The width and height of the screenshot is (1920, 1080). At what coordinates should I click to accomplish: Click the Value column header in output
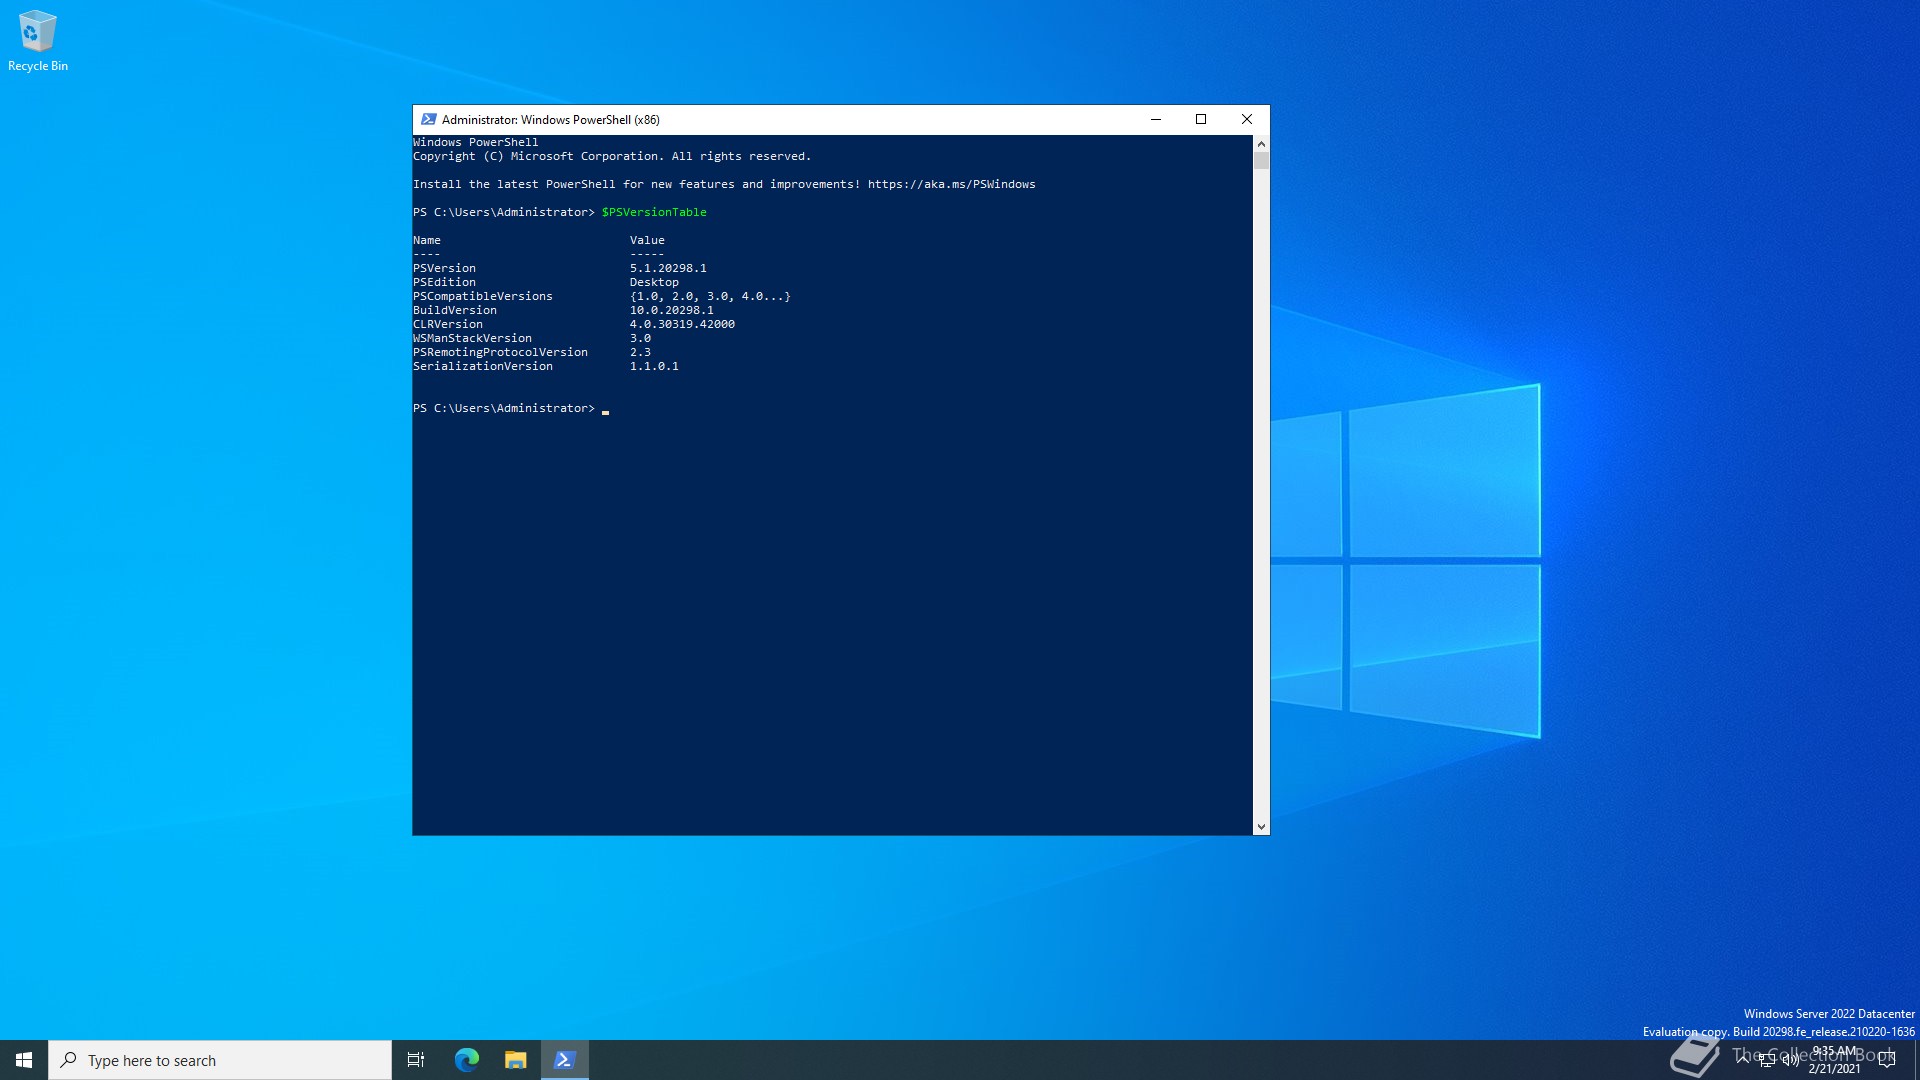point(647,240)
